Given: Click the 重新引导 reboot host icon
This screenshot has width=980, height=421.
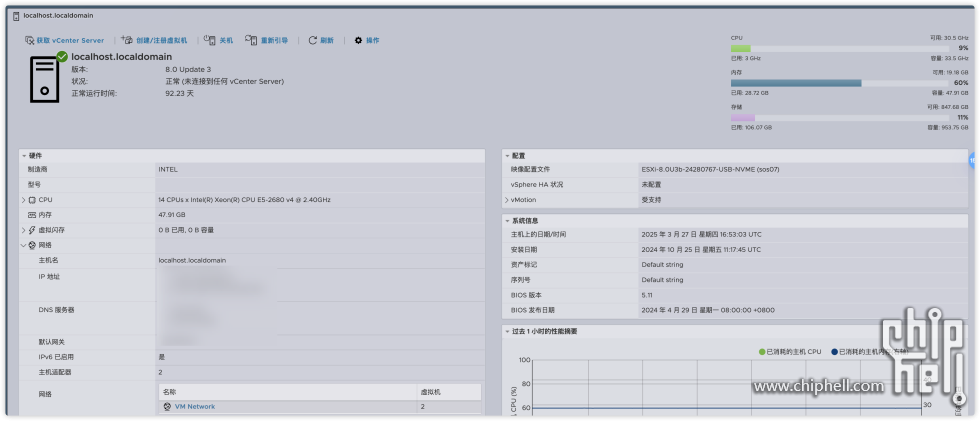Looking at the screenshot, I should (251, 41).
